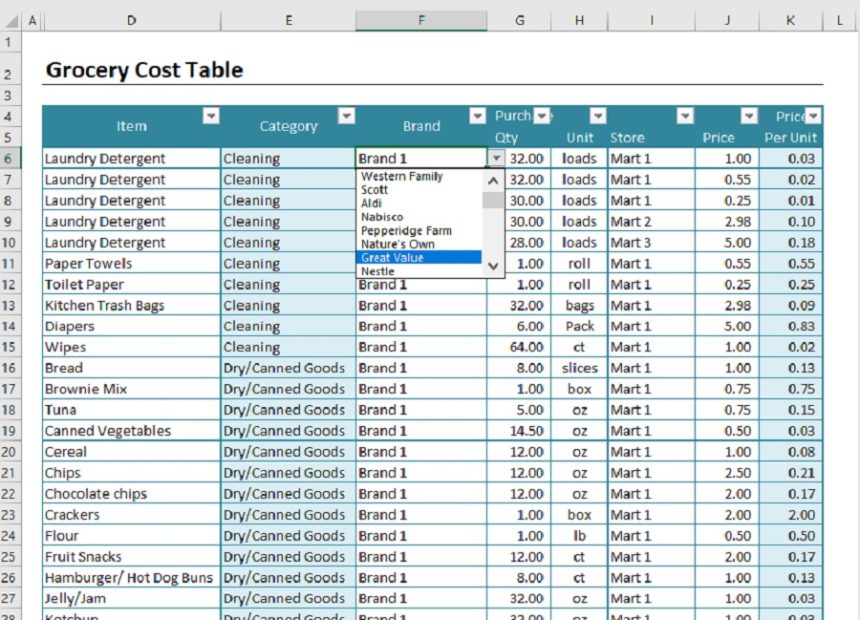
Task: Select column F by clicking its header
Action: 421,18
